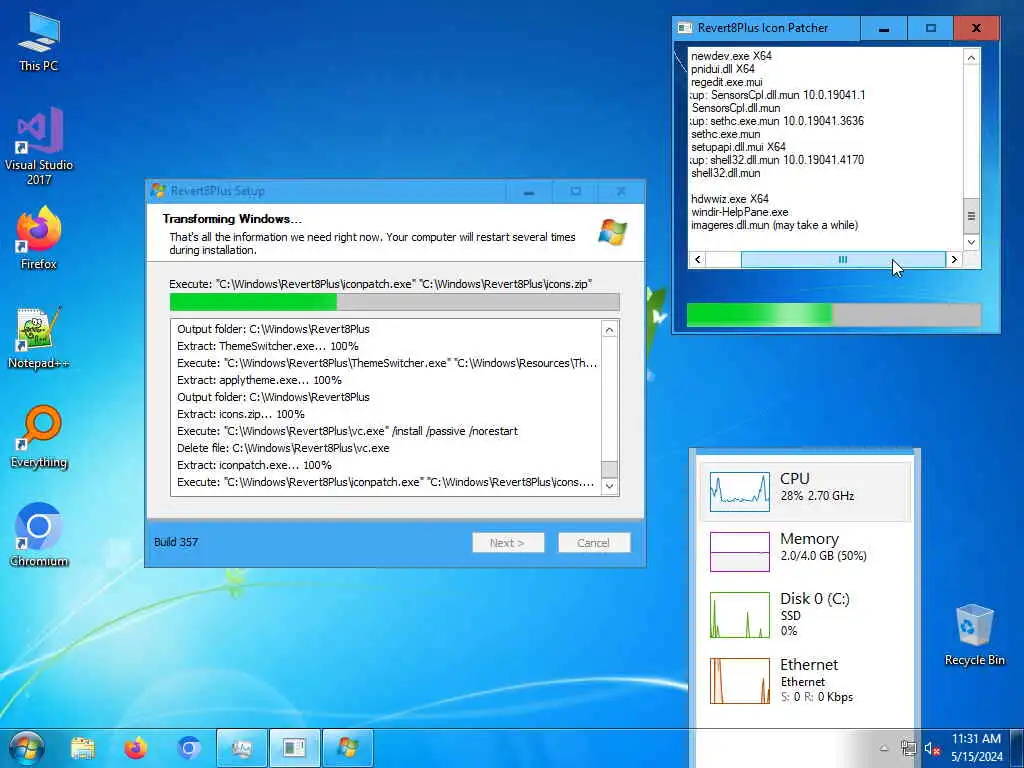This screenshot has width=1024, height=768.
Task: Maximize the Revert8Plus Icon Patcher window
Action: [931, 28]
